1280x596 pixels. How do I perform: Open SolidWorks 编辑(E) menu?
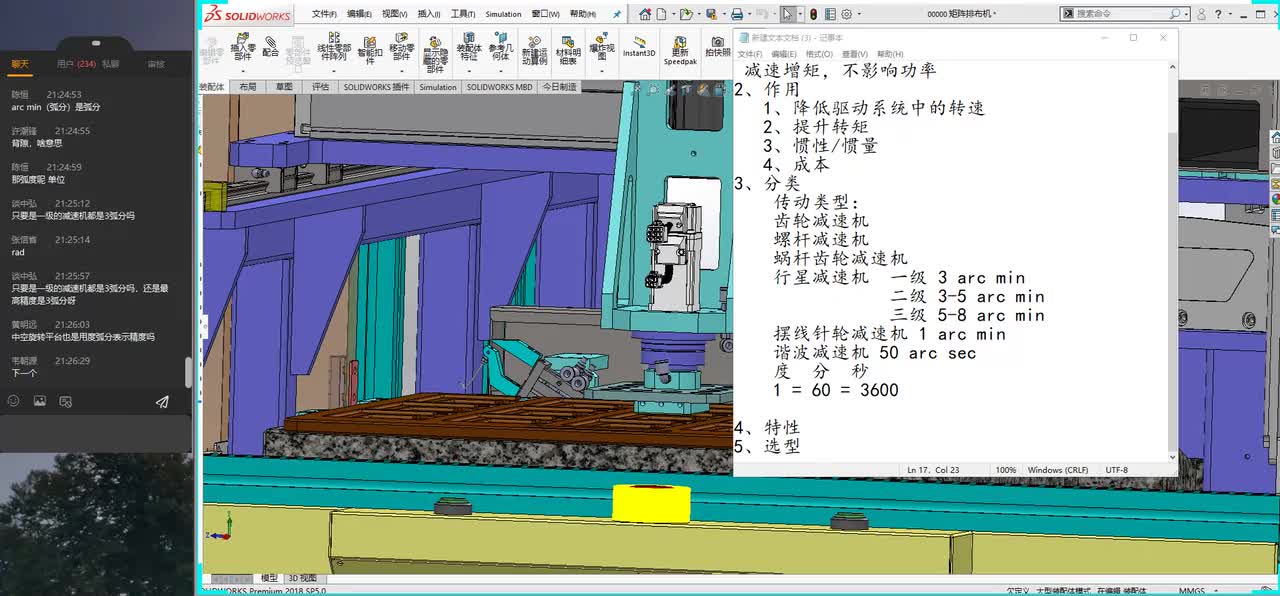coord(359,14)
